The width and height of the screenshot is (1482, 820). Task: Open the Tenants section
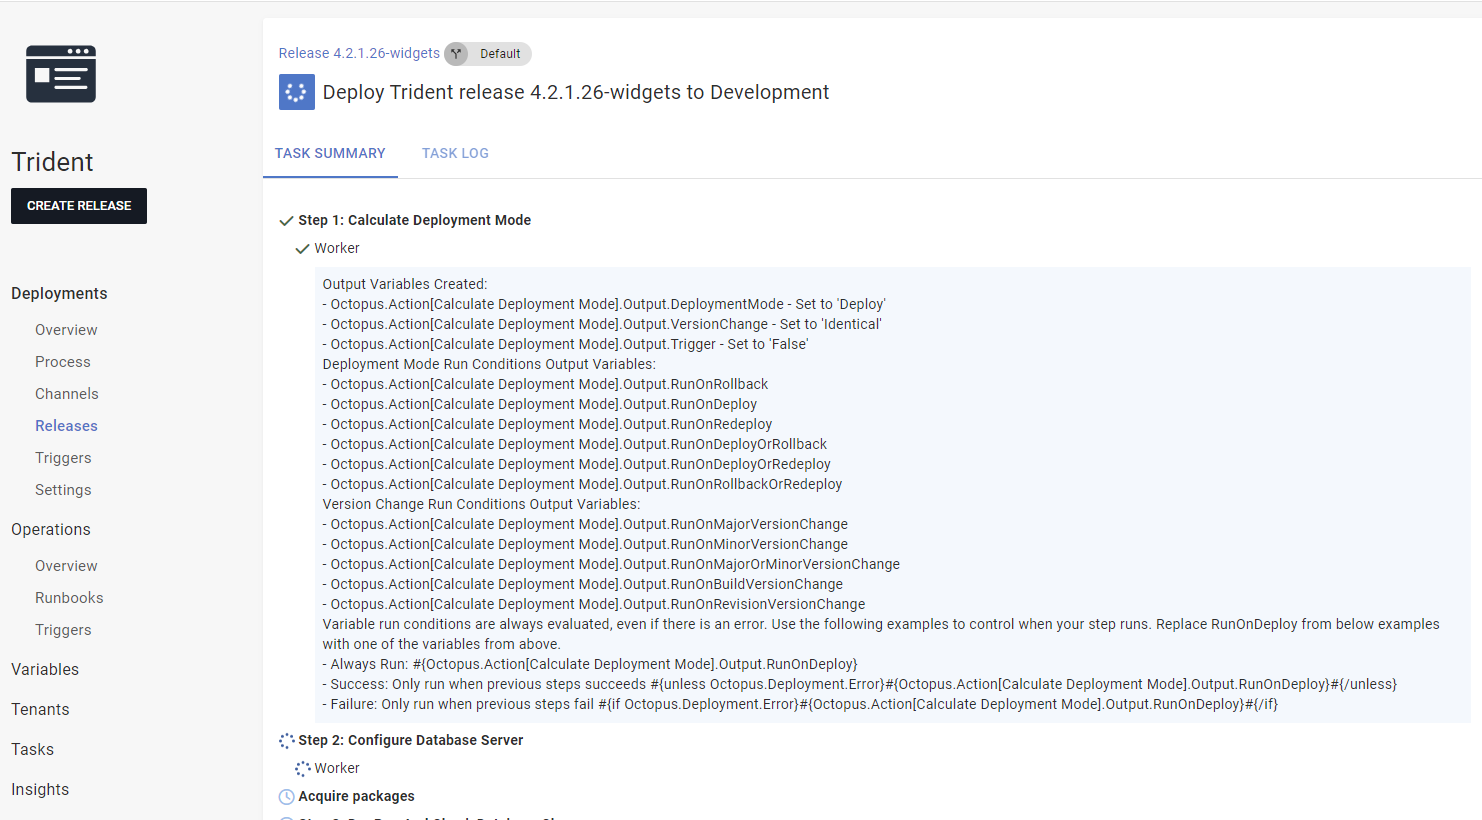40,709
